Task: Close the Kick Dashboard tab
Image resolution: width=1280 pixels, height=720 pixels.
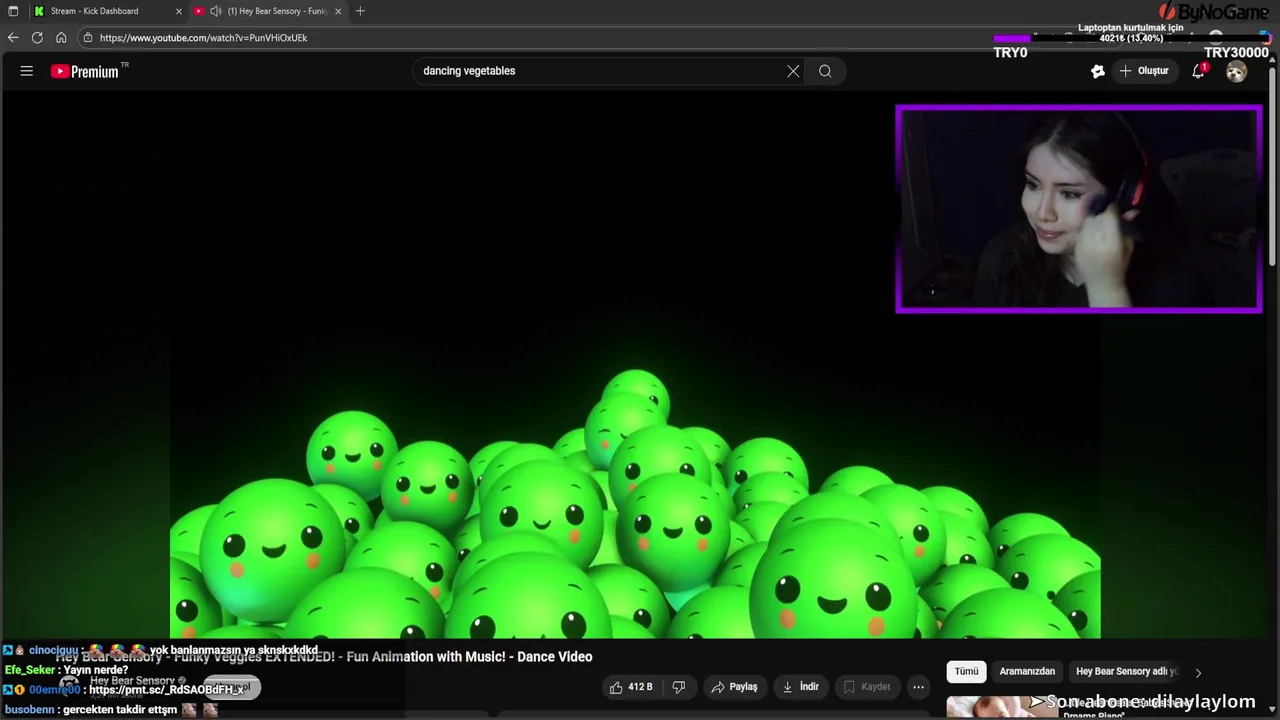Action: coord(179,11)
